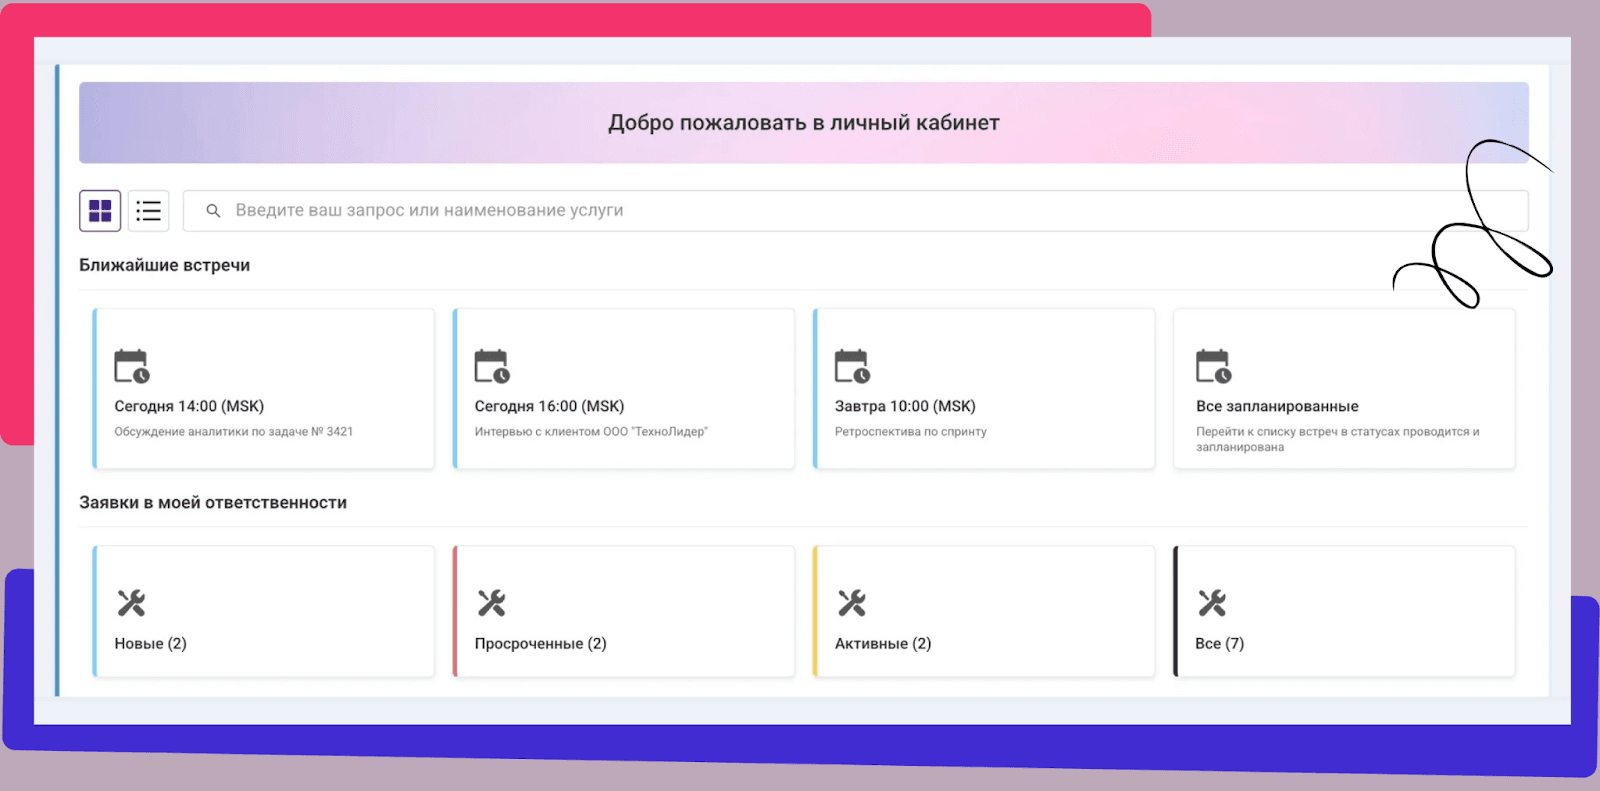This screenshot has height=791, width=1600.
Task: Click tools icon on Новые card
Action: click(131, 603)
